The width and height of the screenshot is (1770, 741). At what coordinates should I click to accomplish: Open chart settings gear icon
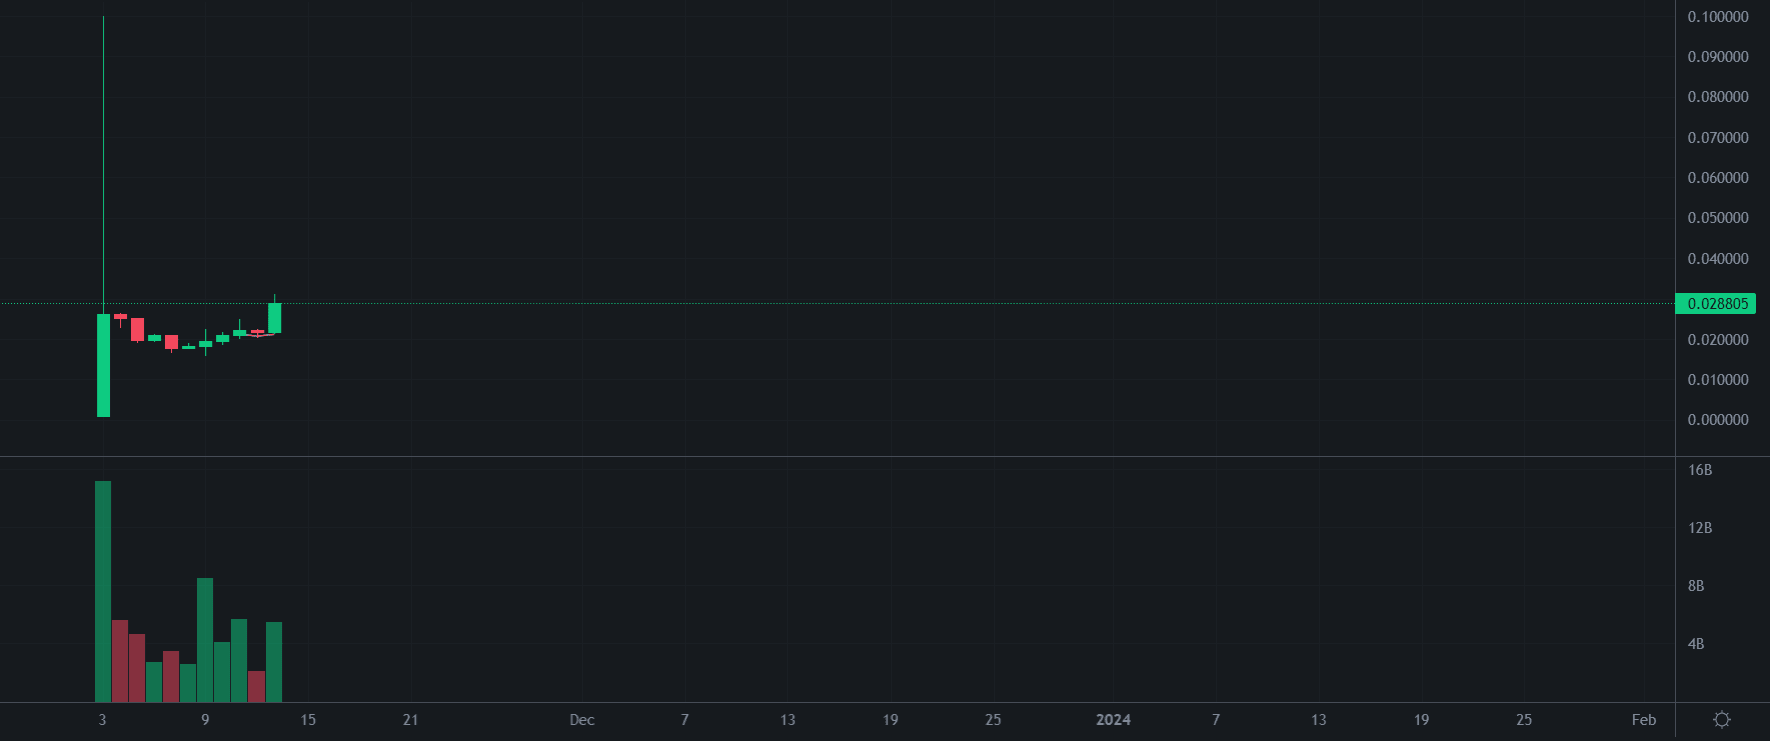tap(1721, 720)
